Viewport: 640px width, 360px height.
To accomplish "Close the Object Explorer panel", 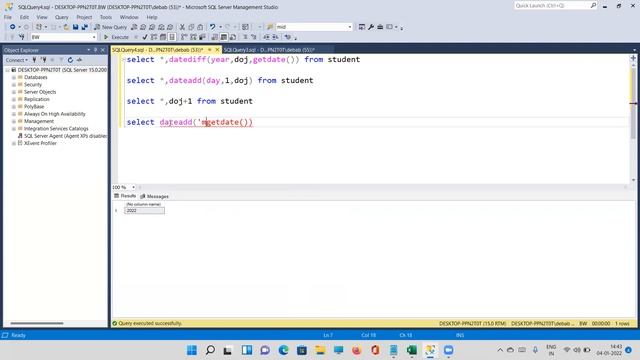I will click(x=103, y=50).
